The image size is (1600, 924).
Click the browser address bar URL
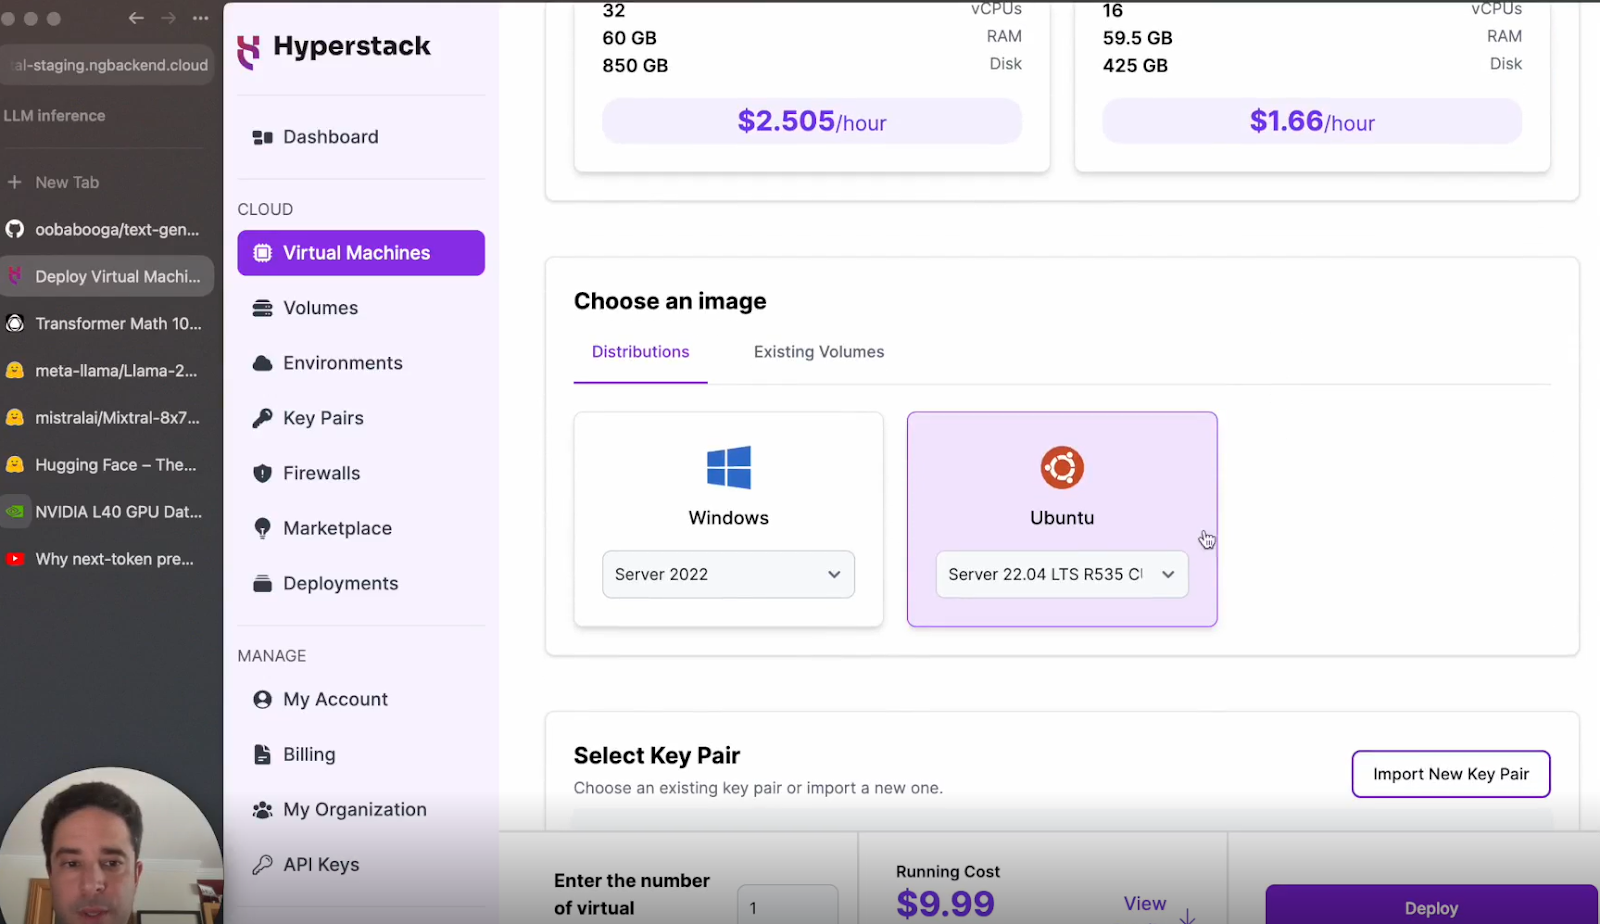coord(107,65)
